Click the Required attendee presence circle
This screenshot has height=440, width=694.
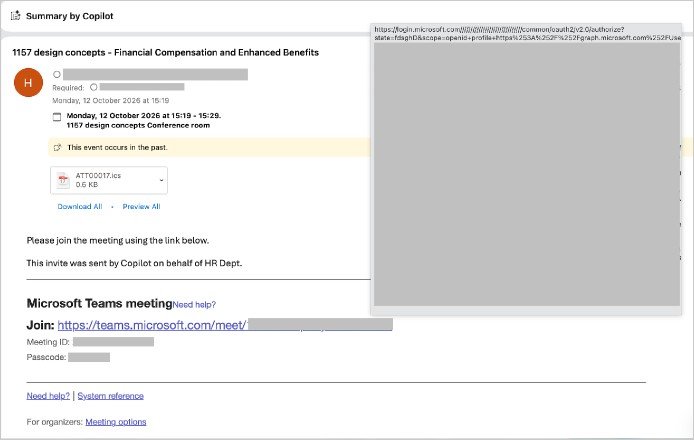tap(93, 87)
